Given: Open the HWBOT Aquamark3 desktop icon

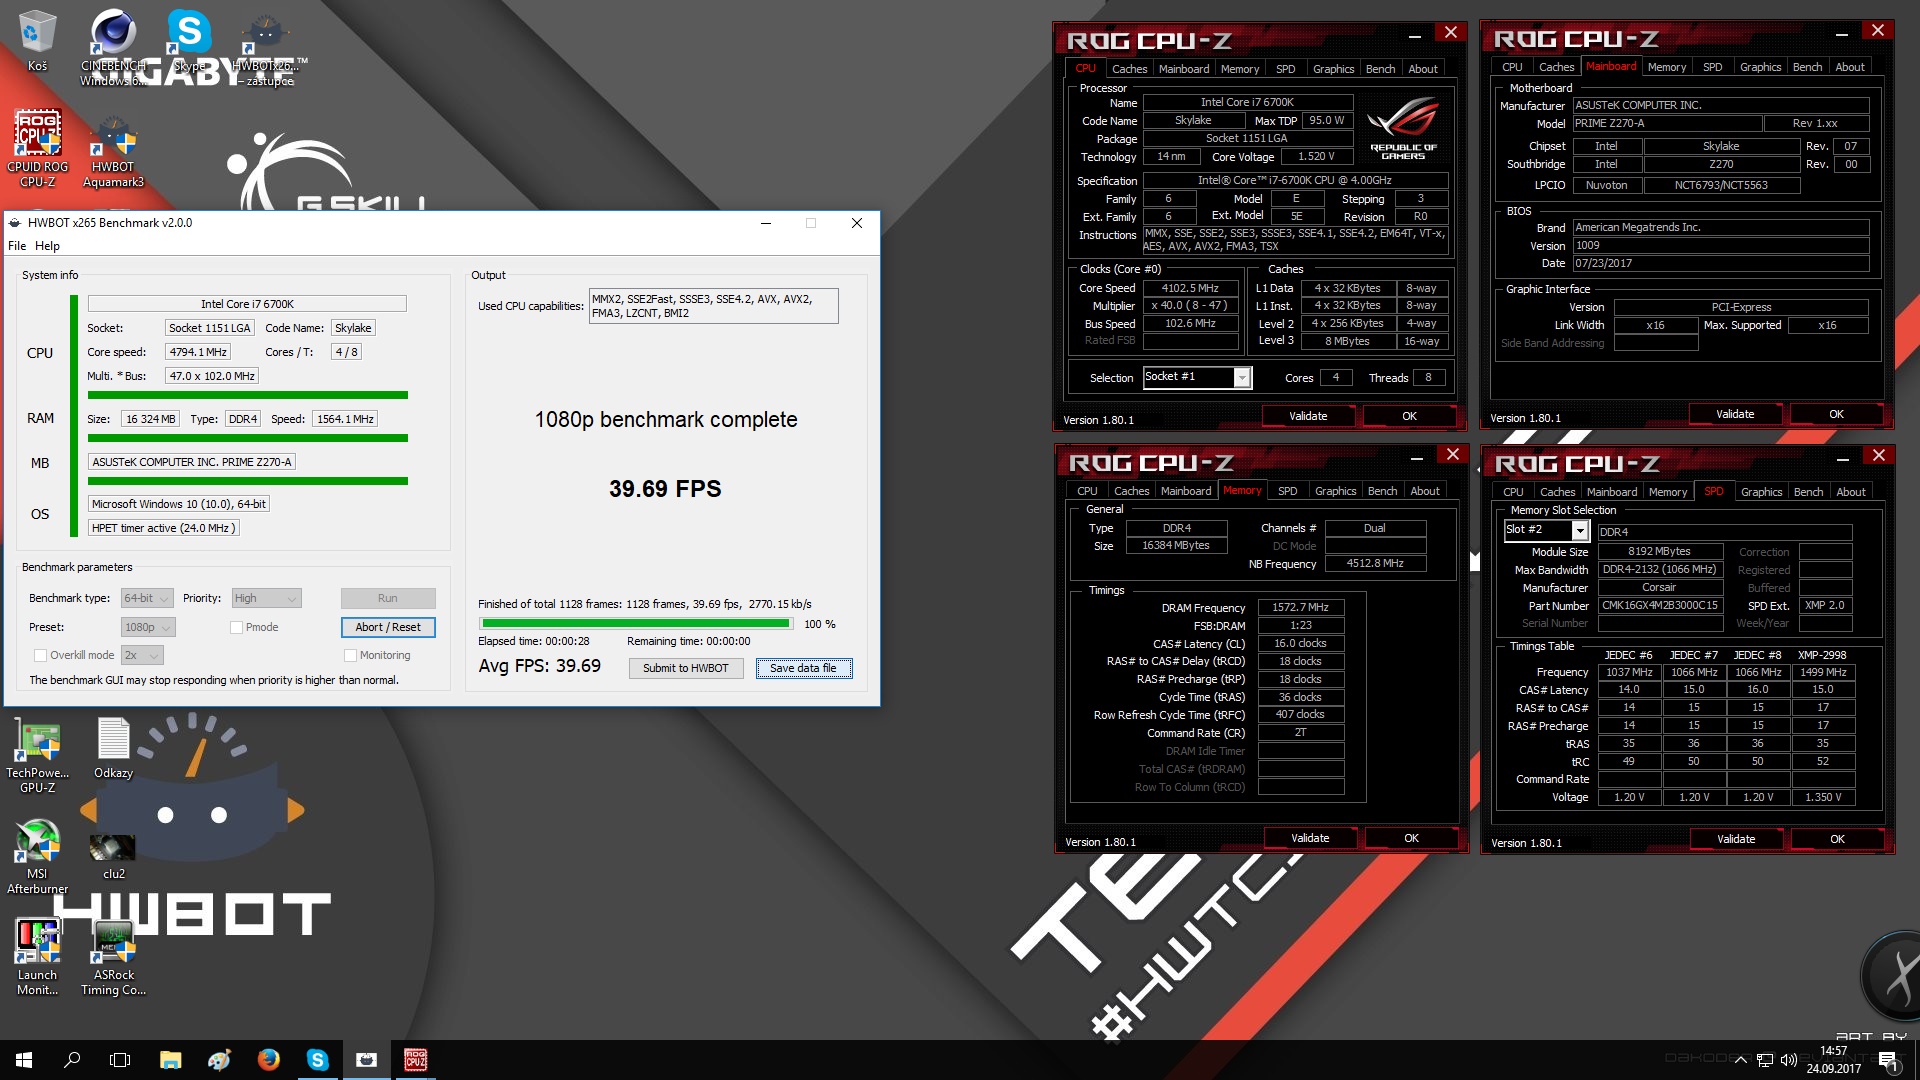Looking at the screenshot, I should click(113, 148).
